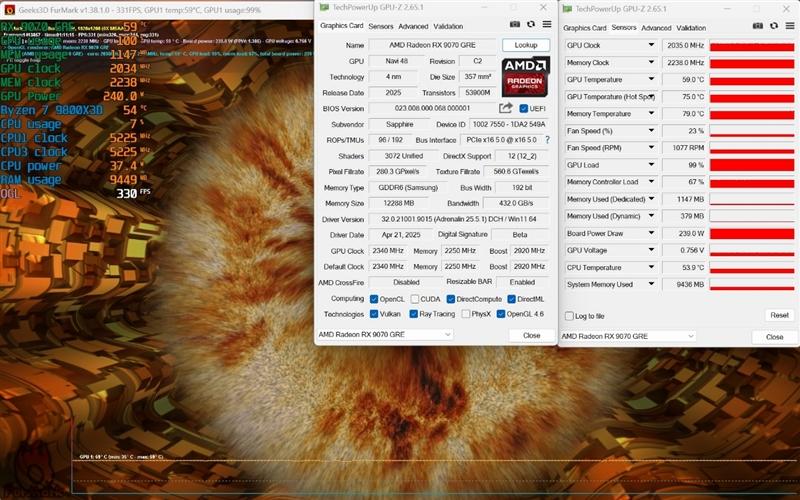Viewport: 800px width, 500px height.
Task: Toggle the UEFI checkbox
Action: pos(523,109)
